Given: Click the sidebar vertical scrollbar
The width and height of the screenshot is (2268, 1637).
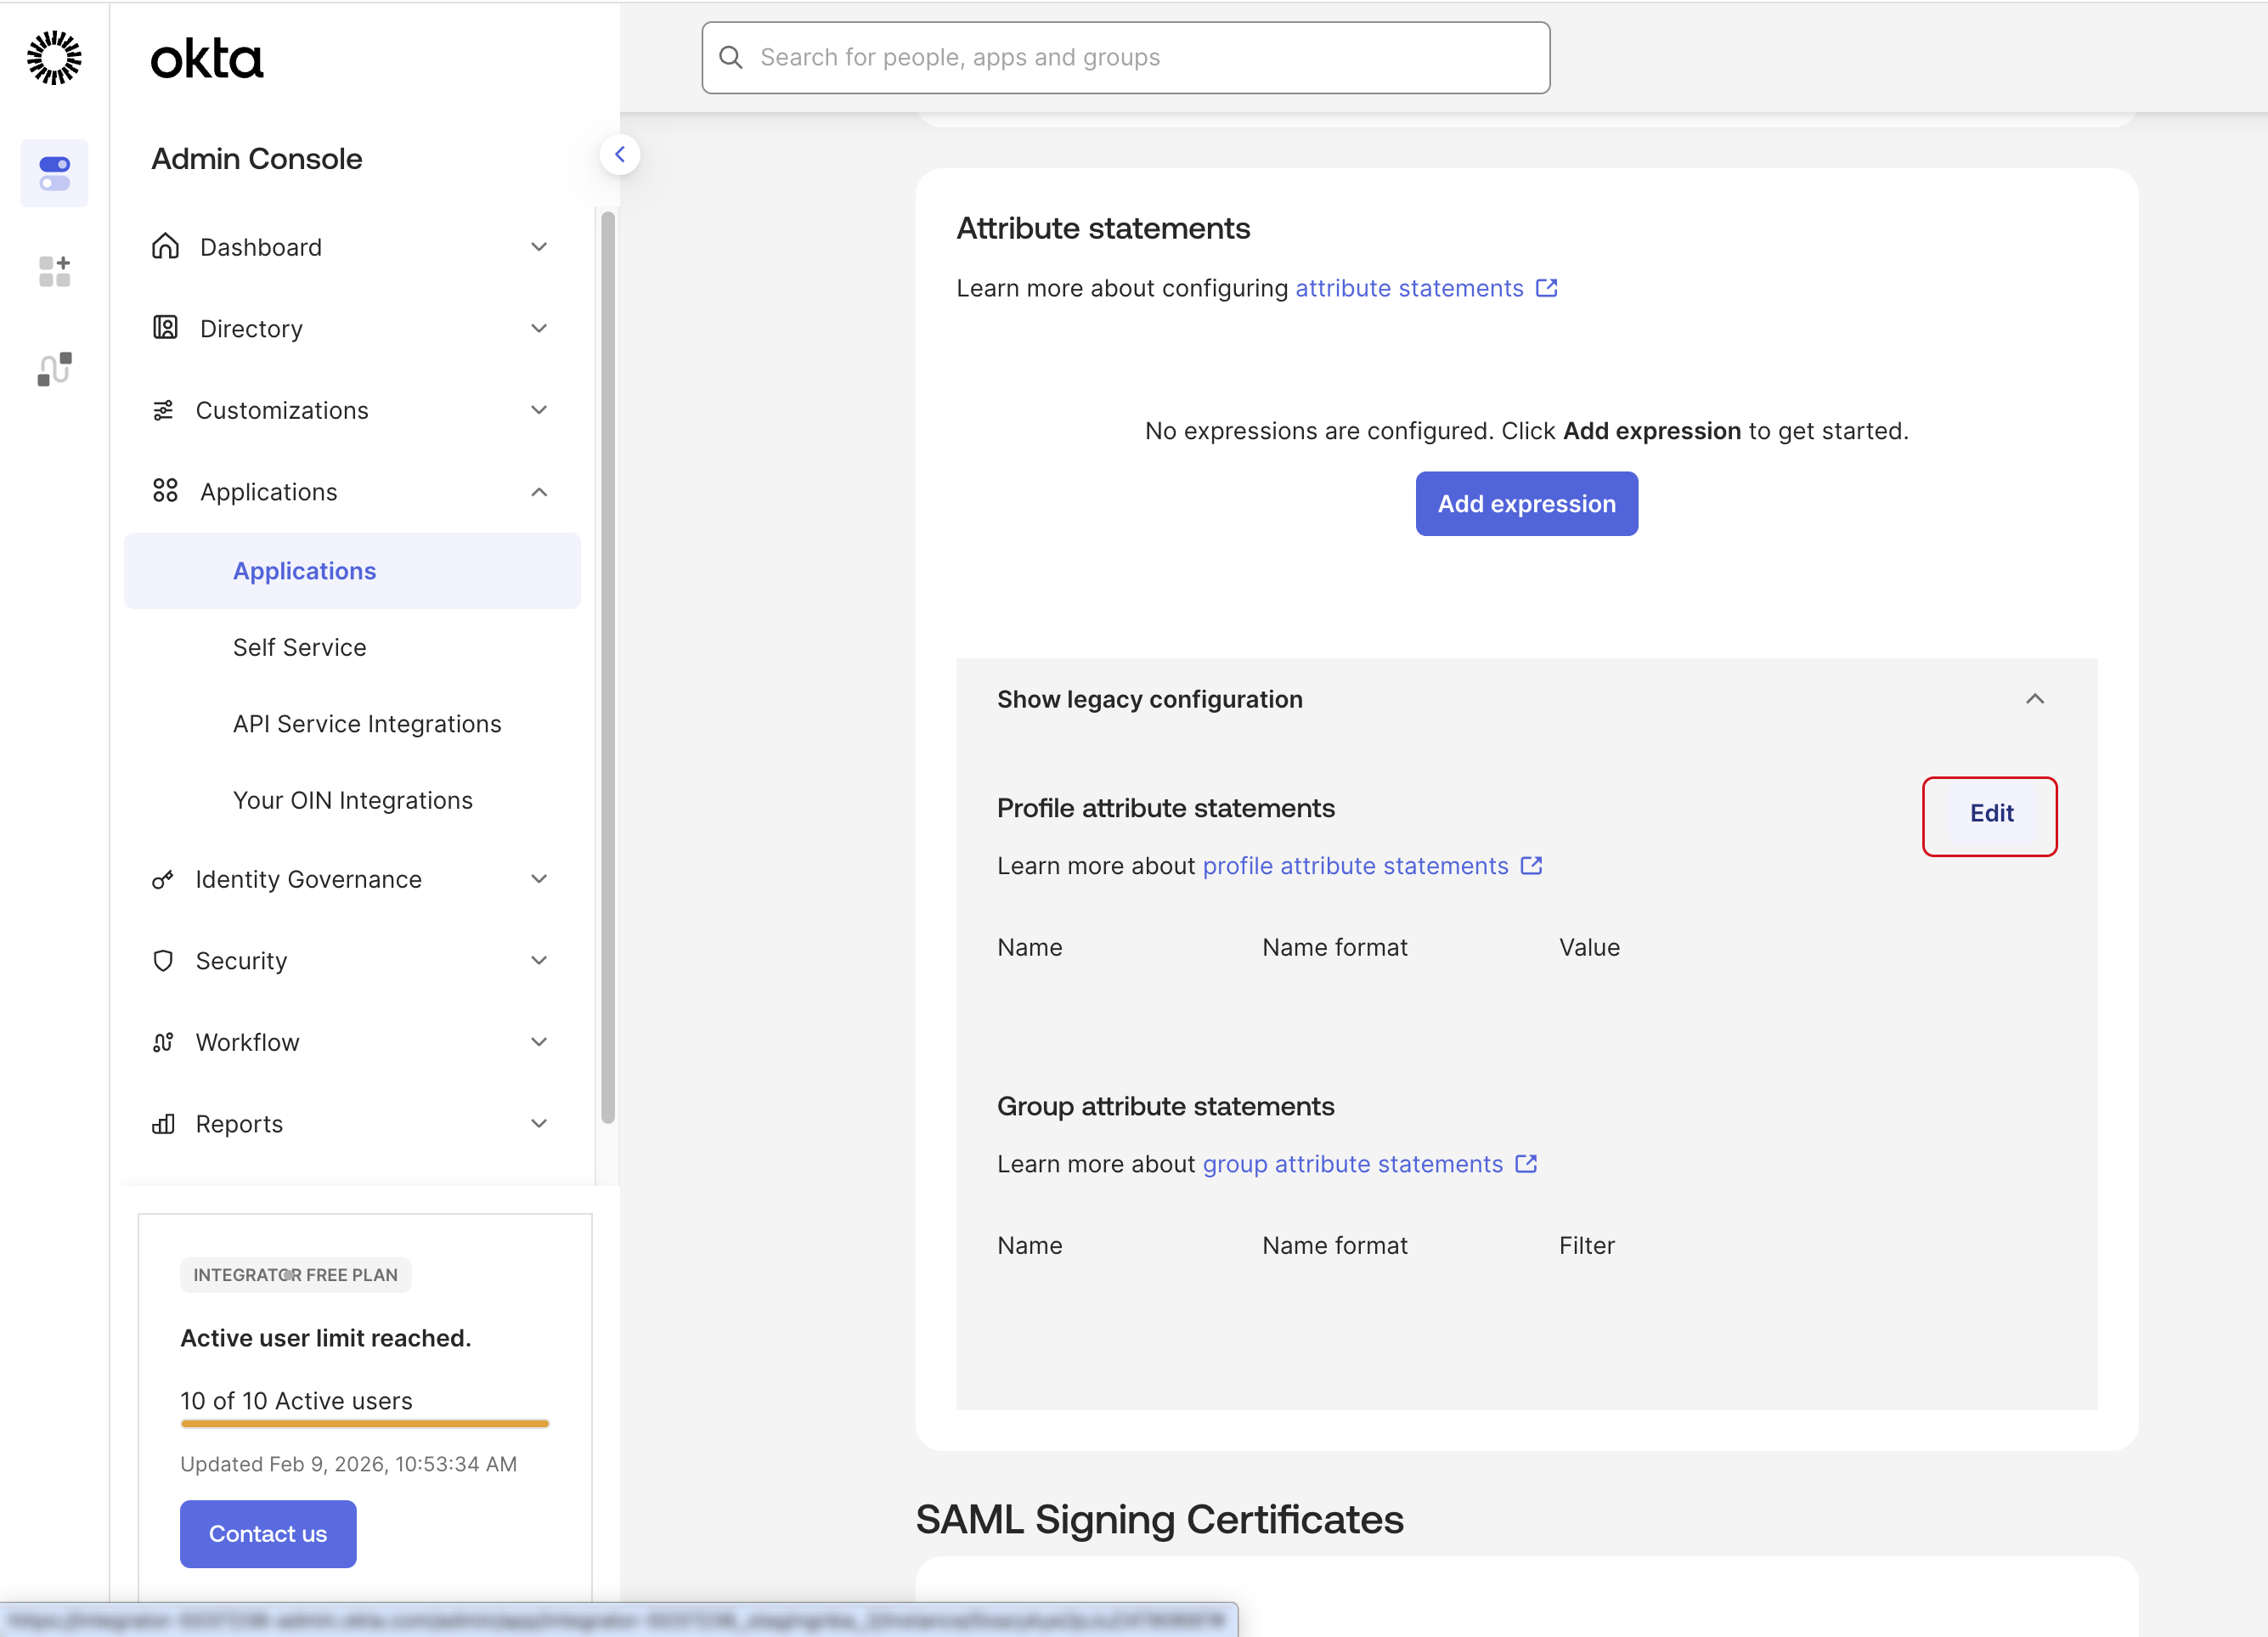Looking at the screenshot, I should click(x=608, y=667).
